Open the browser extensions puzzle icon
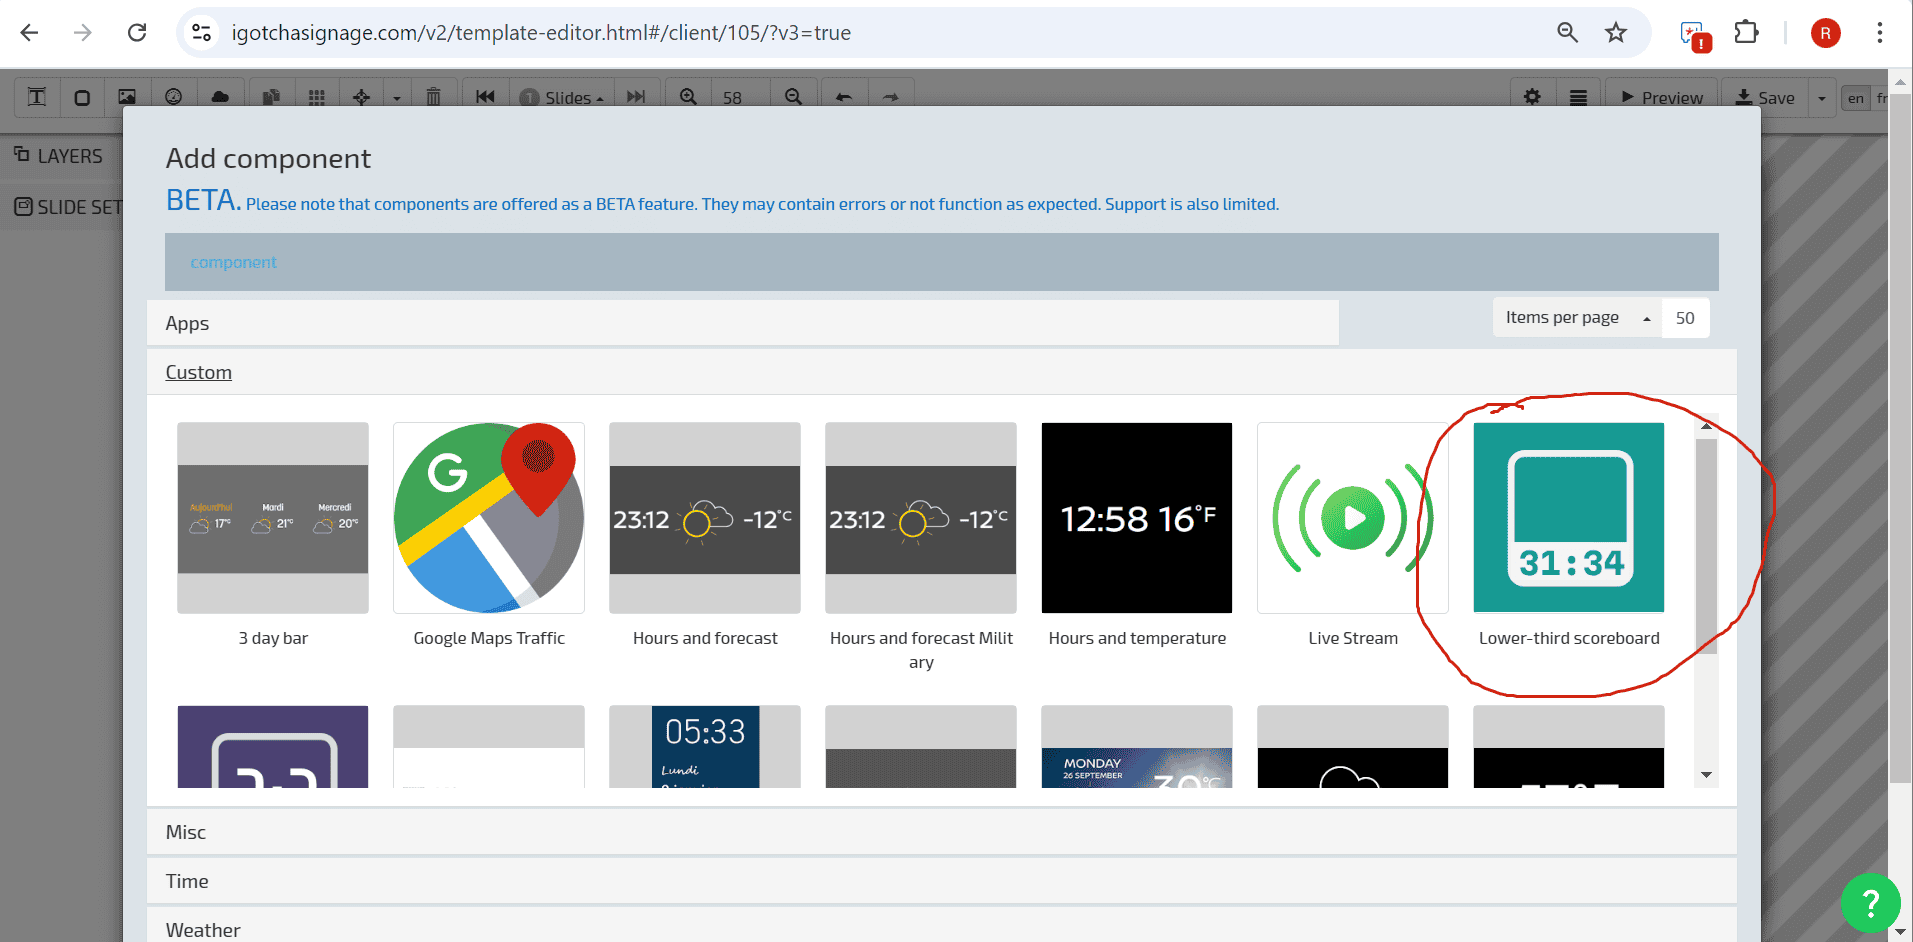The height and width of the screenshot is (942, 1913). click(1746, 33)
